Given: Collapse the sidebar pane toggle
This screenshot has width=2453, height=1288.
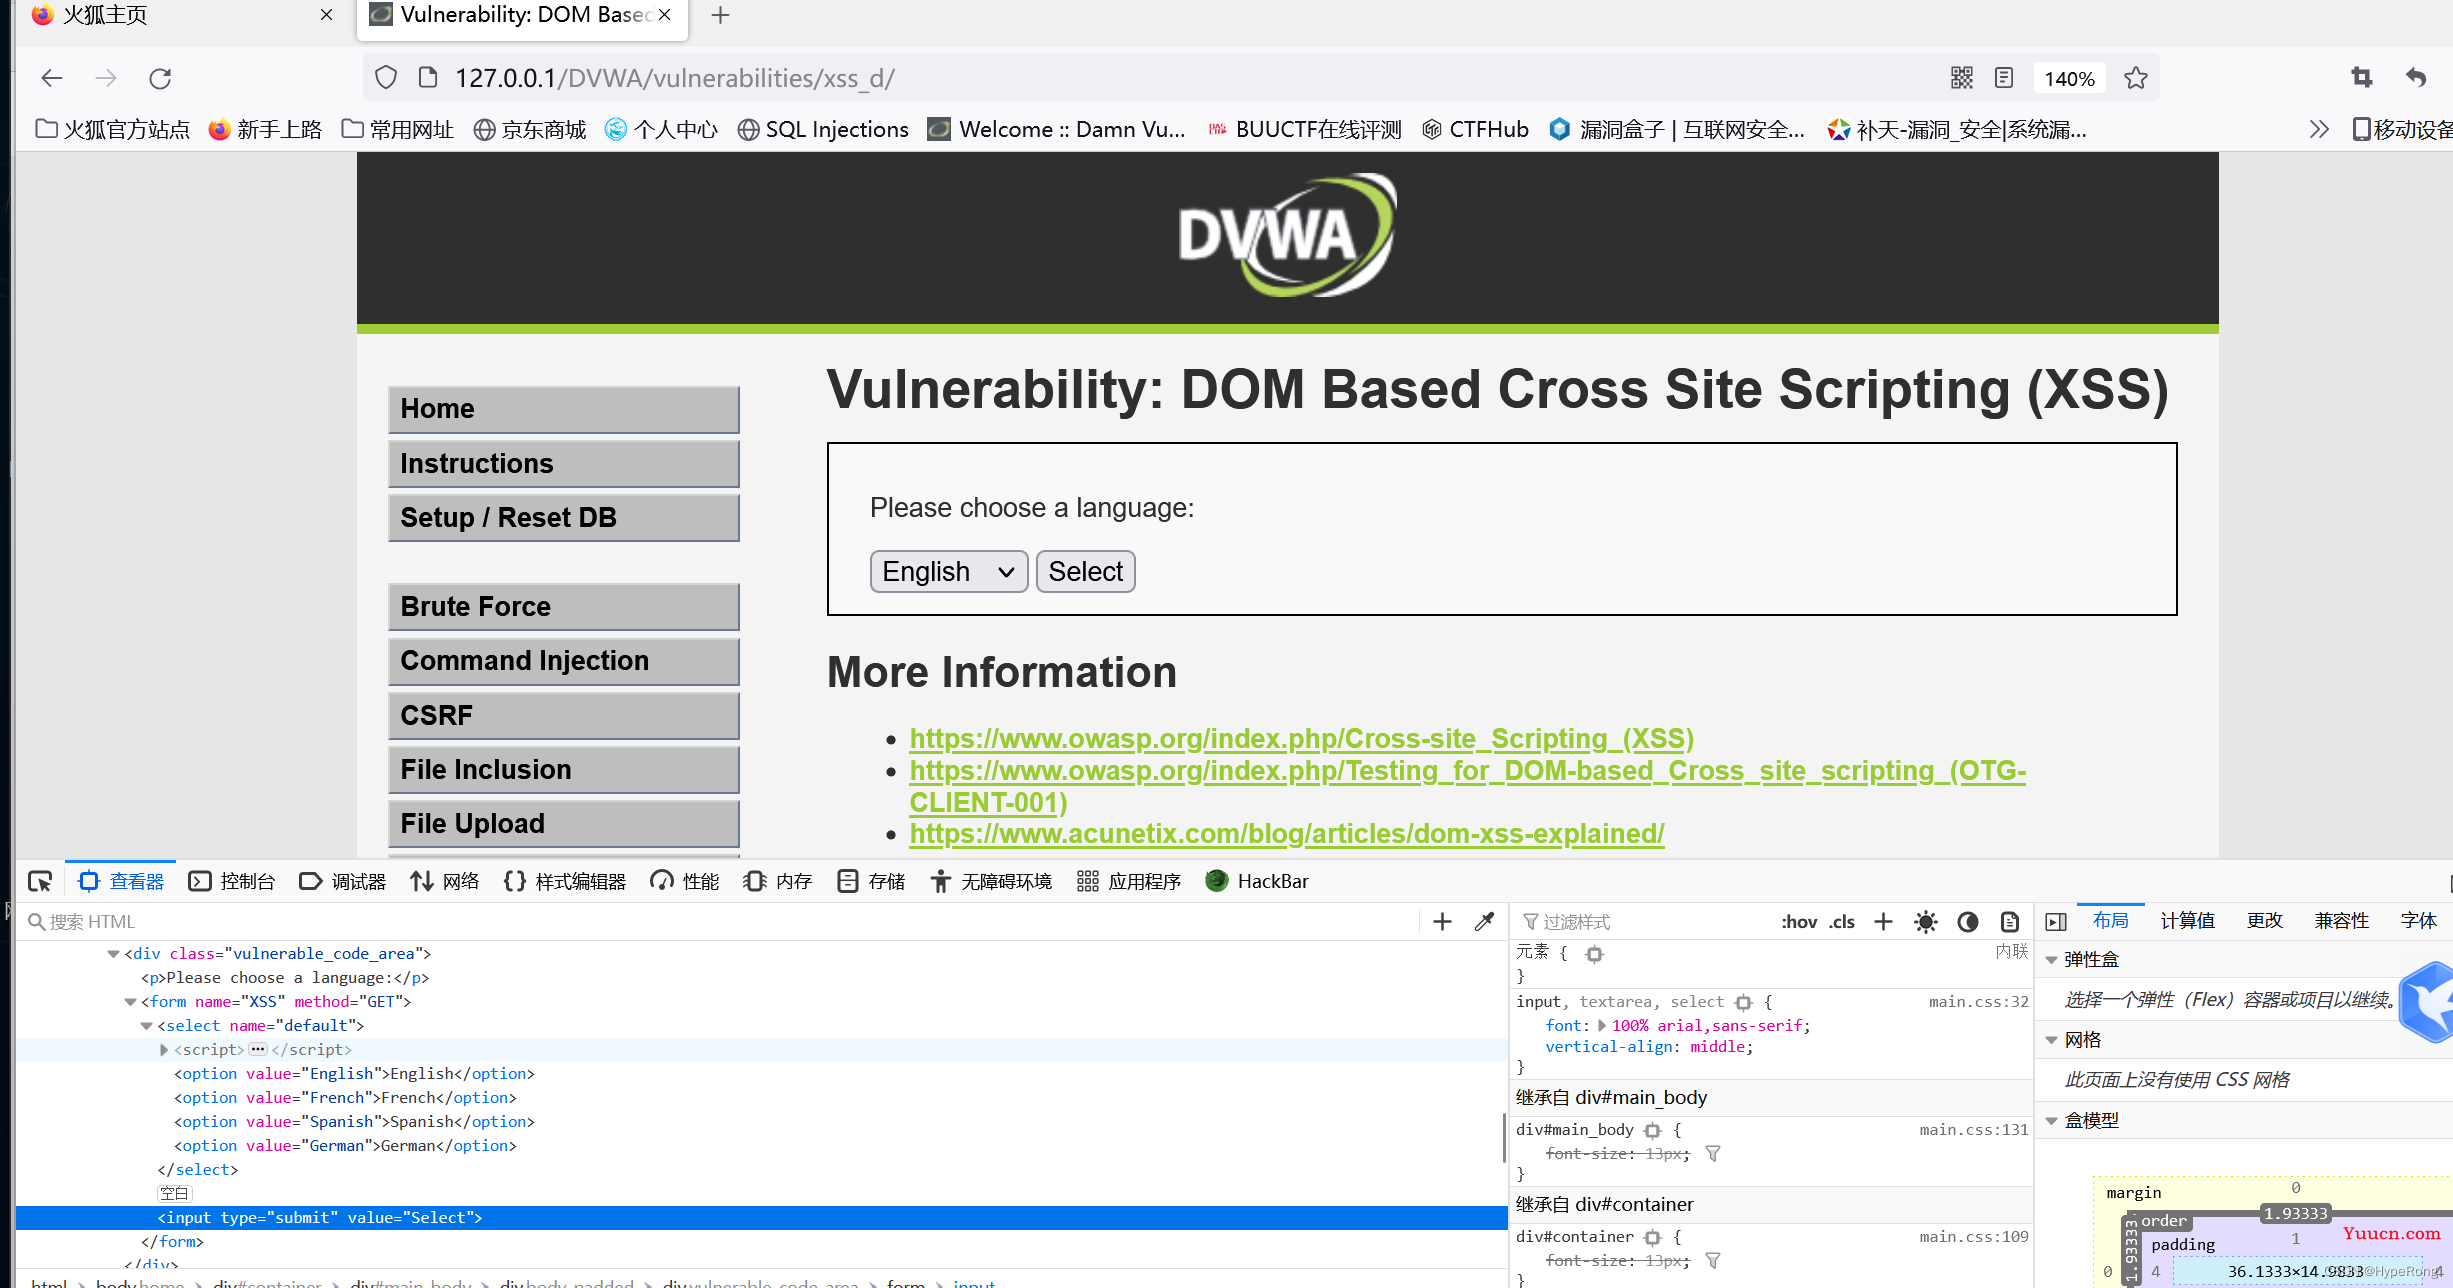Looking at the screenshot, I should coord(2056,921).
